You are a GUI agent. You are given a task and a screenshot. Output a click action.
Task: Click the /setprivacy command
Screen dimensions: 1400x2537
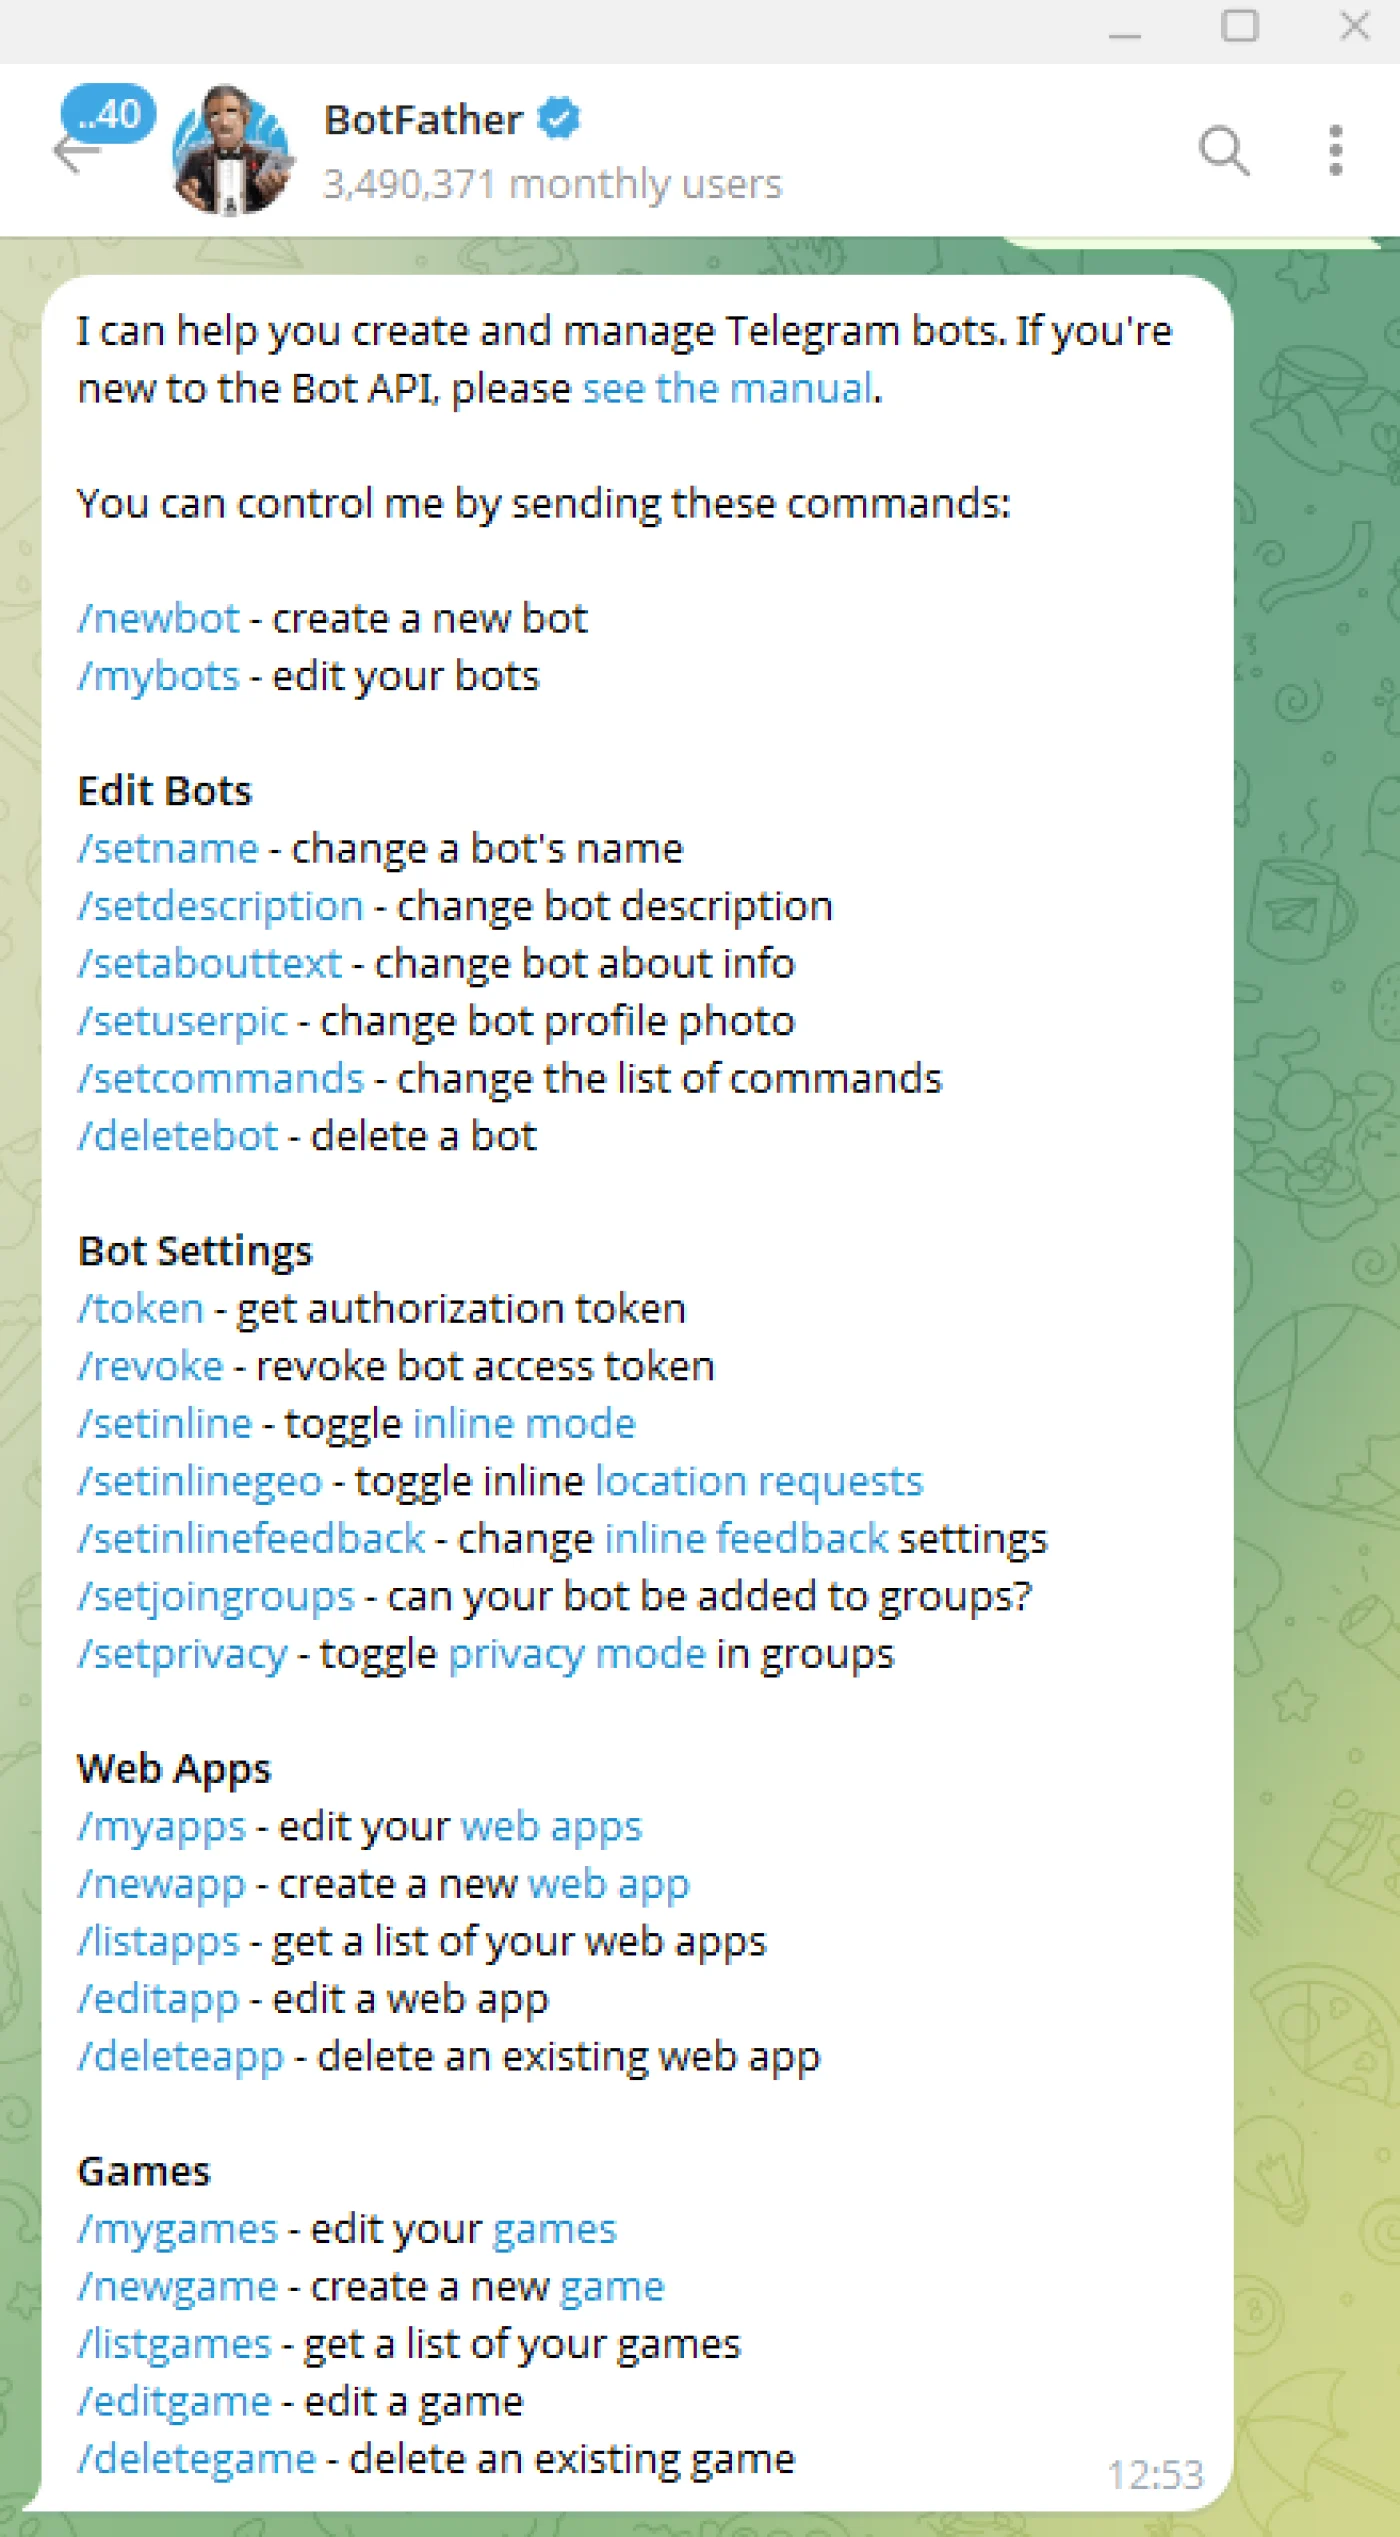(183, 1655)
